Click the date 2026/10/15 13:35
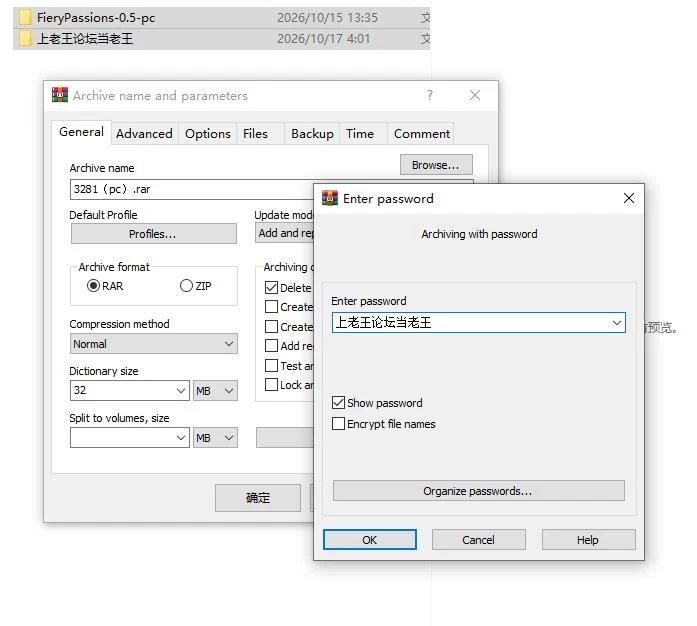Screen dimensions: 697x626 click(x=327, y=18)
